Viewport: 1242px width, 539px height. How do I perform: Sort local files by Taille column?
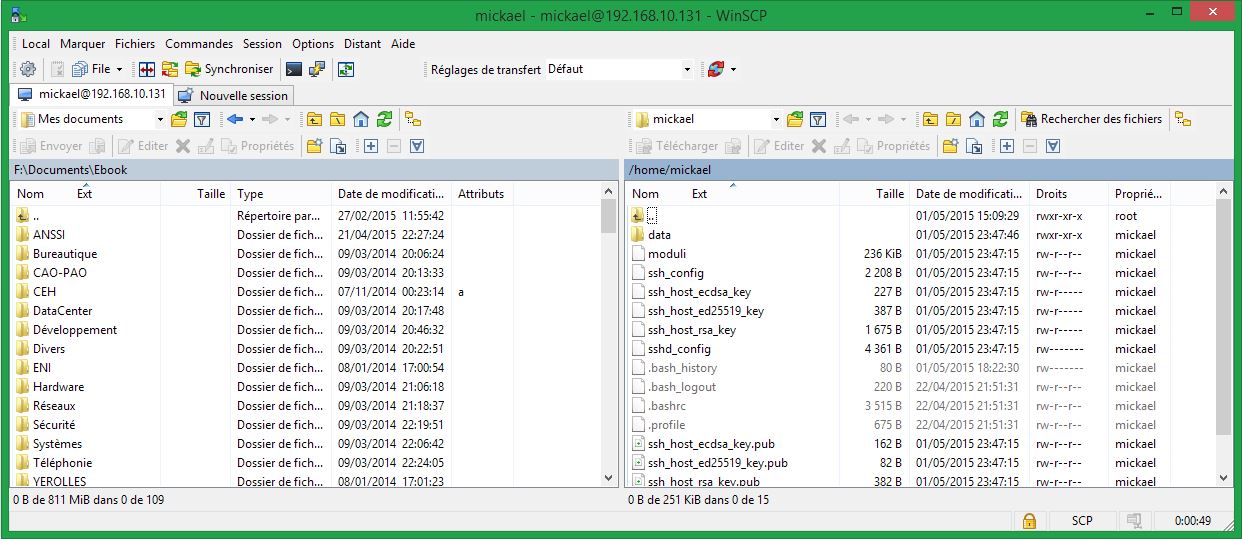tap(197, 194)
